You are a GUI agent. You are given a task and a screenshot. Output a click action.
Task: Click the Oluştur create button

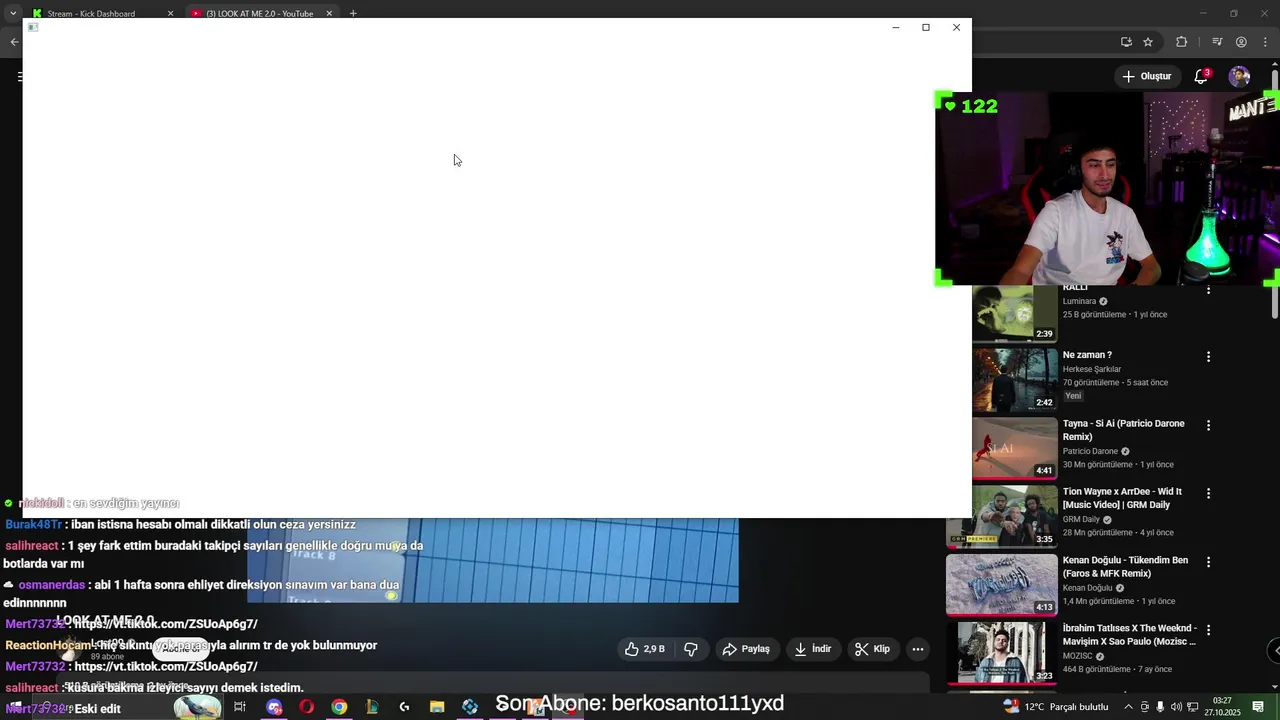pos(1146,76)
